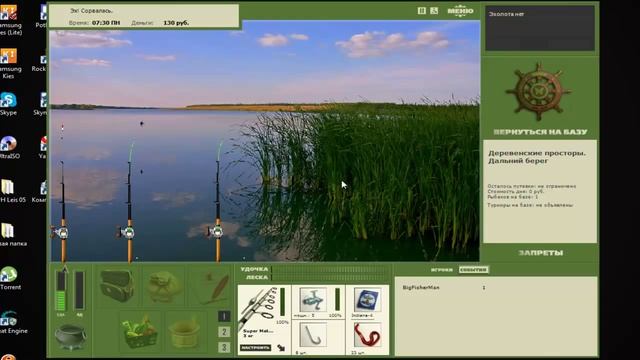The width and height of the screenshot is (640, 360).
Task: Open the uTorrent desktop shortcut
Action: [10, 278]
